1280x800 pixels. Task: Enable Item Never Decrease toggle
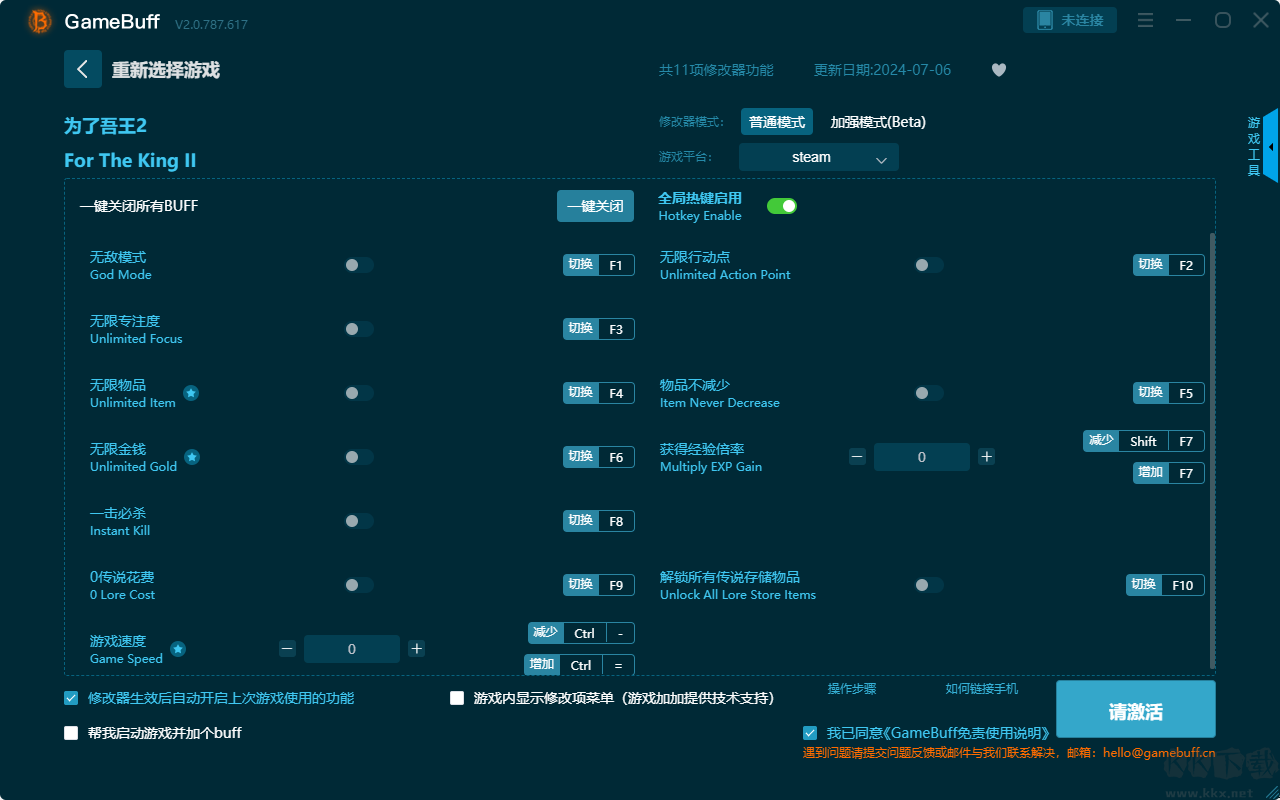929,393
